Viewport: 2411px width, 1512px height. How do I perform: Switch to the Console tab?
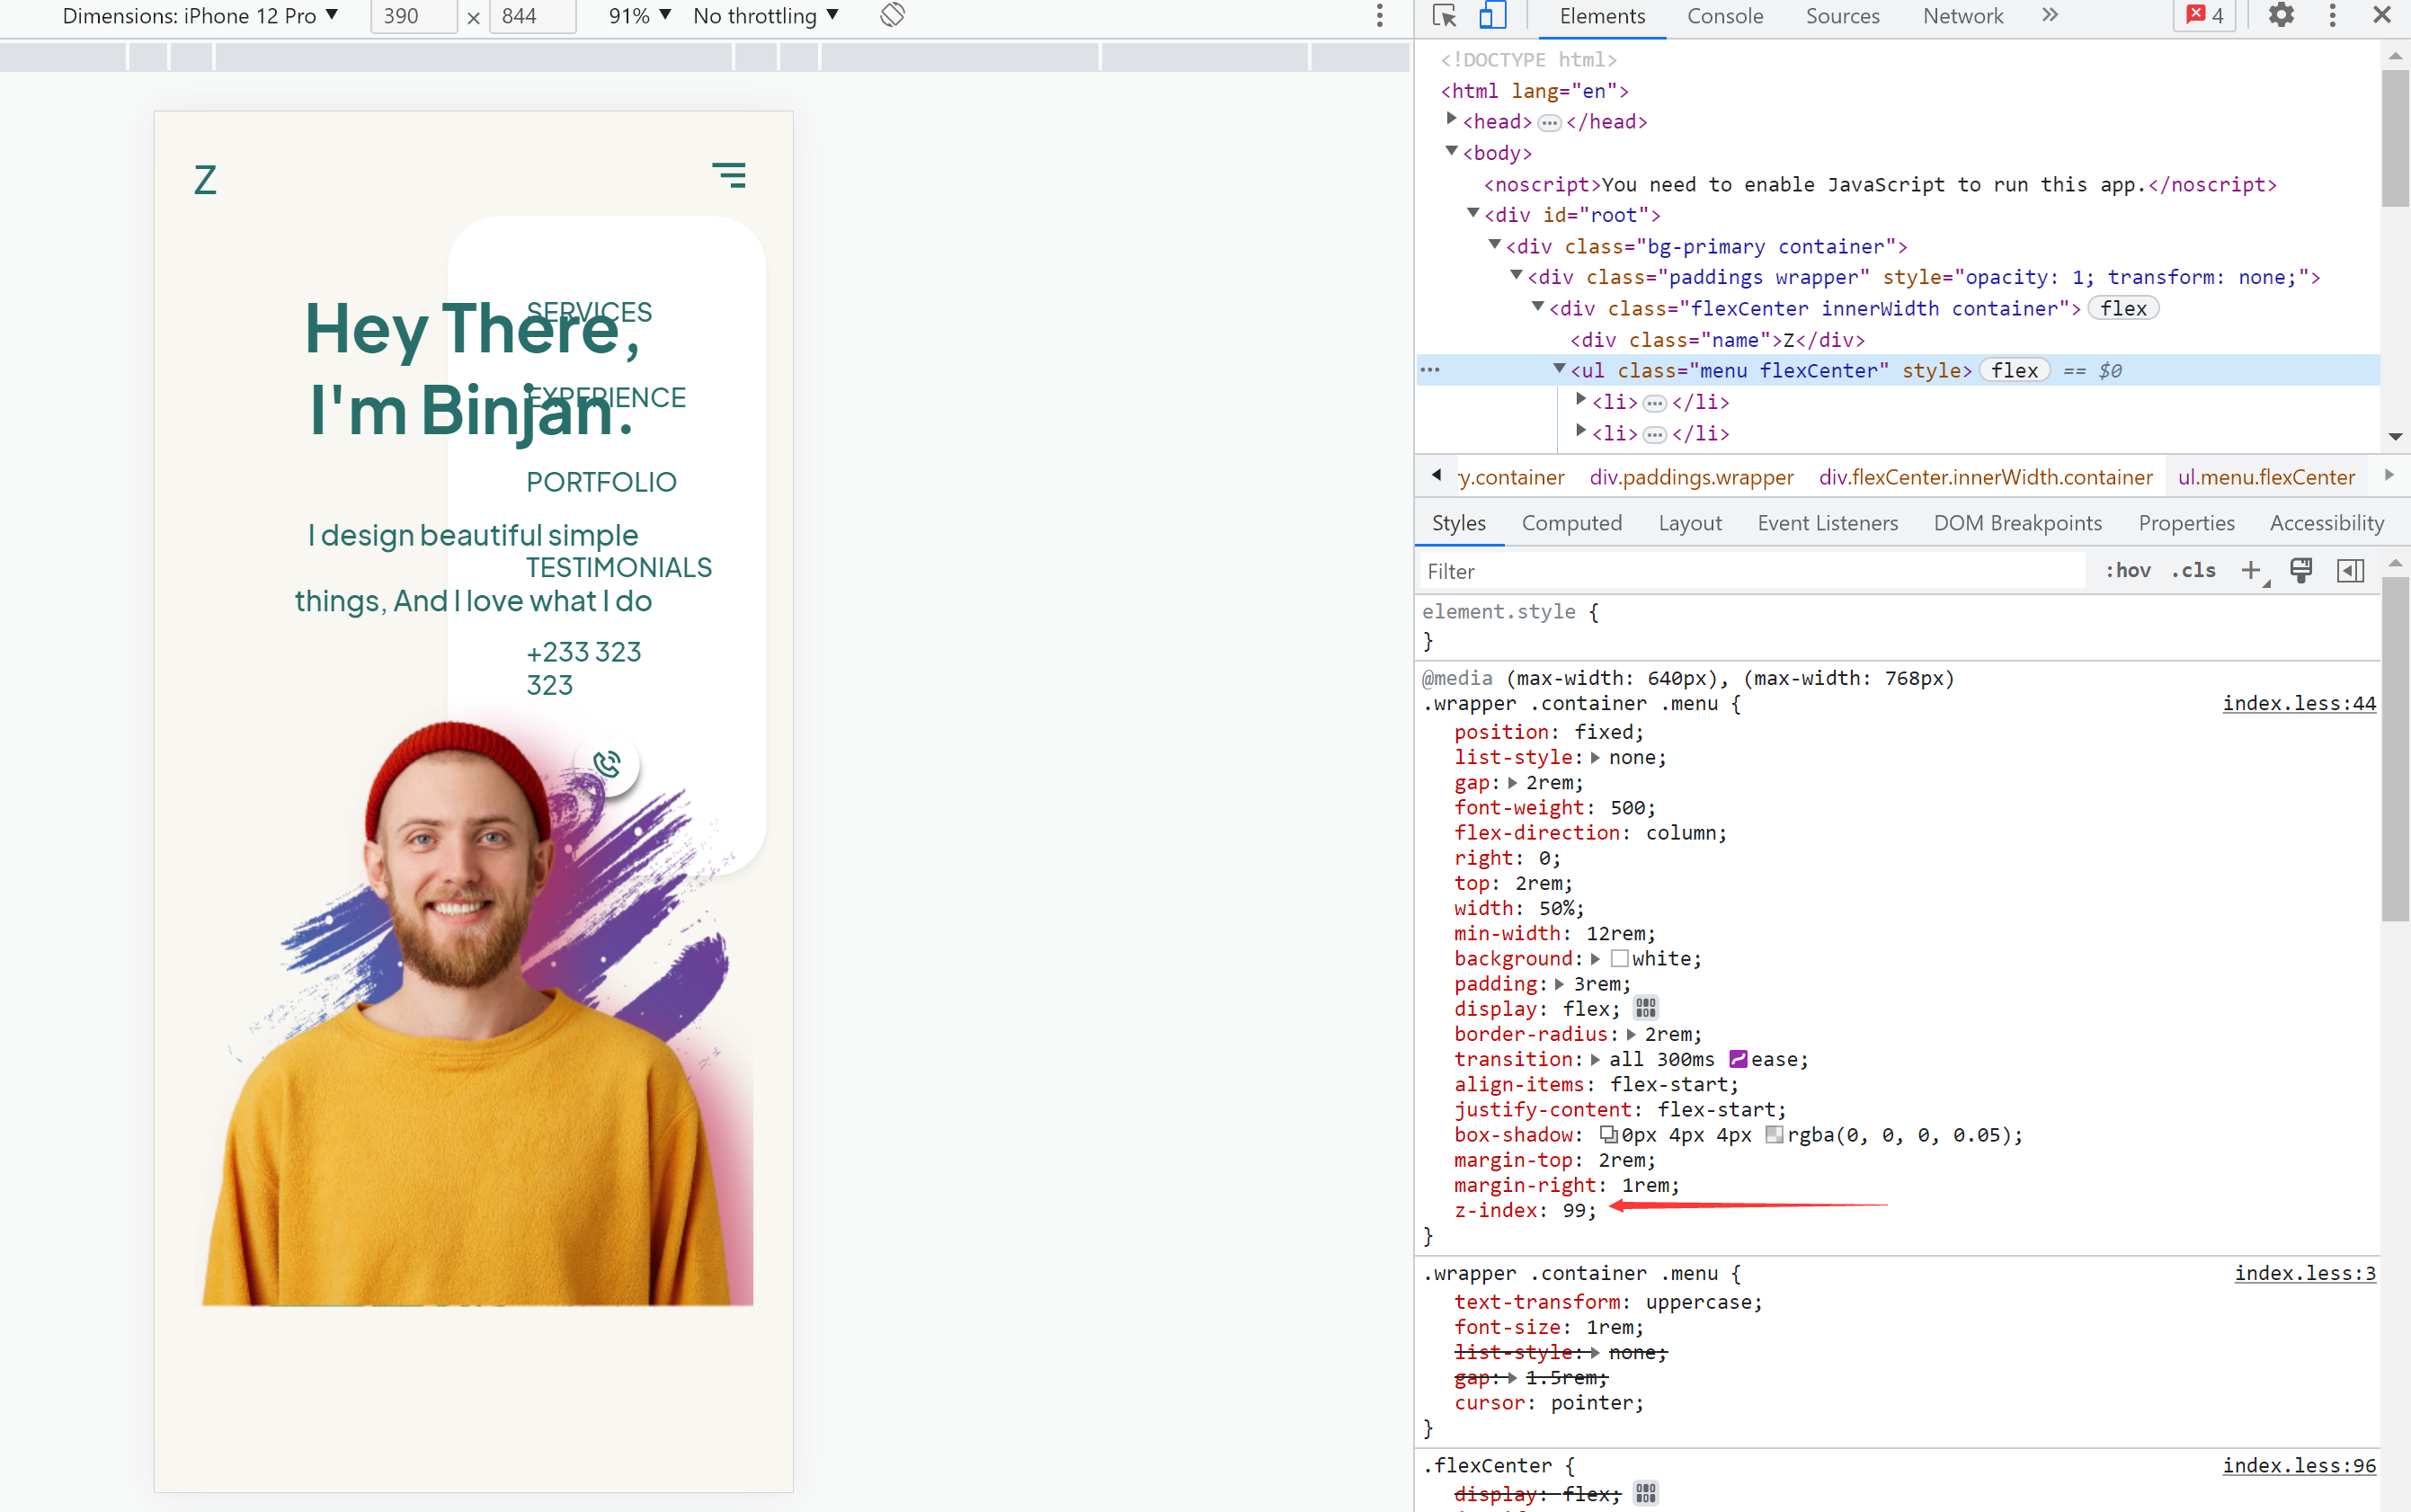point(1724,16)
